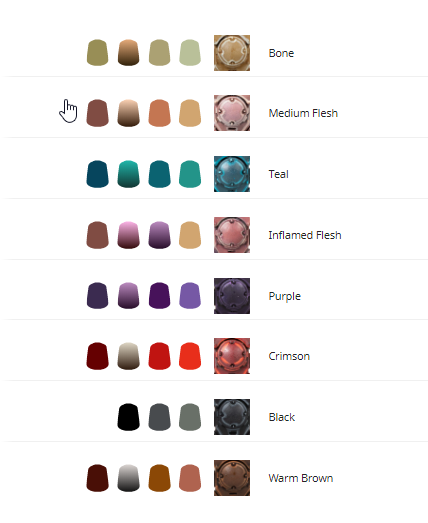Open the Purple armor preview thumbnail
This screenshot has height=523, width=428.
coord(232,296)
